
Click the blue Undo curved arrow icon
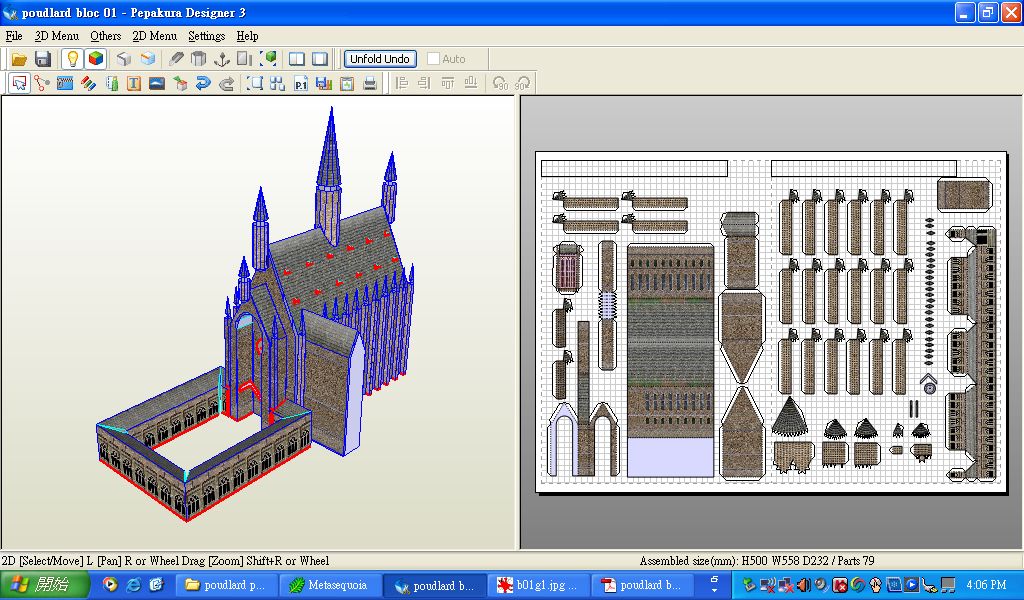point(203,84)
